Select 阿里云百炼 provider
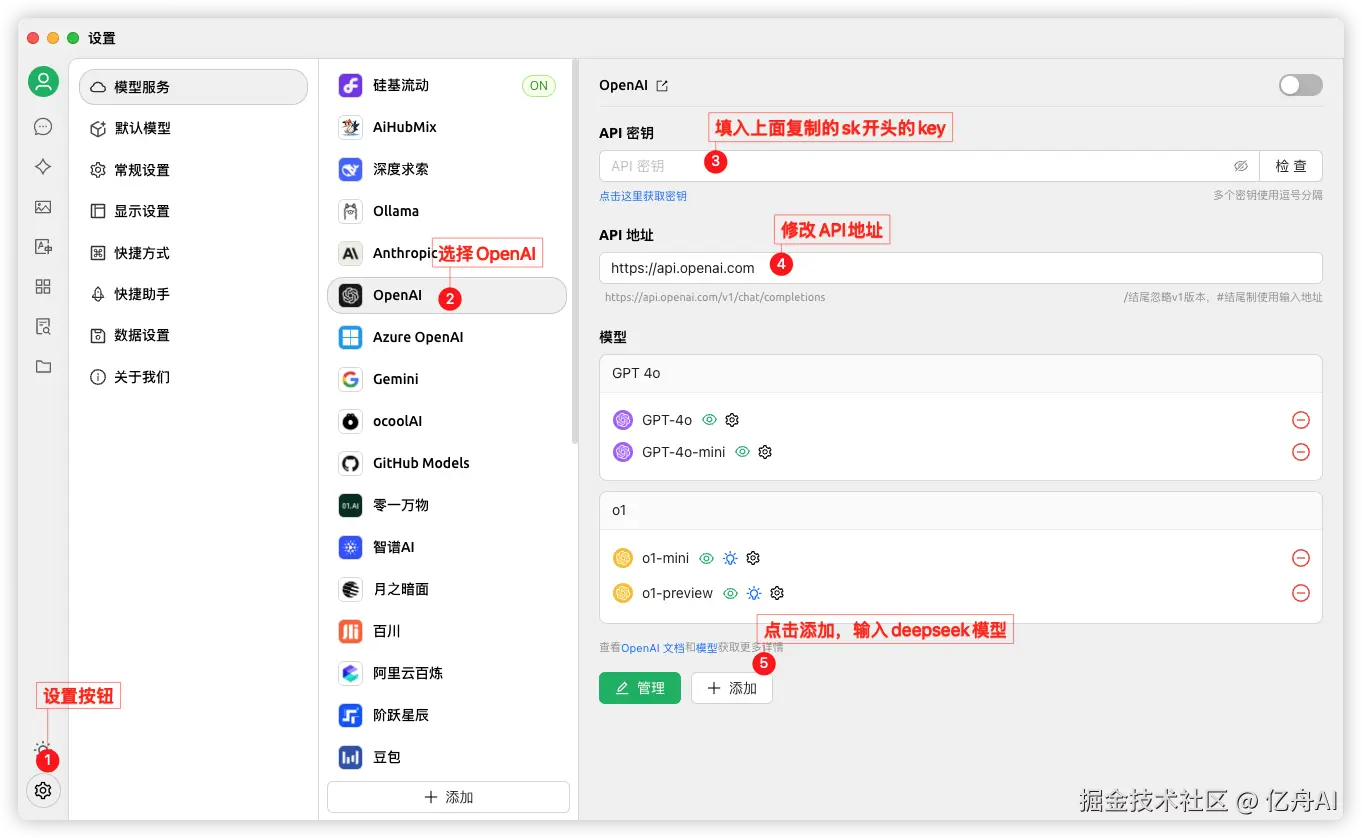Viewport: 1362px width, 838px height. tap(447, 673)
